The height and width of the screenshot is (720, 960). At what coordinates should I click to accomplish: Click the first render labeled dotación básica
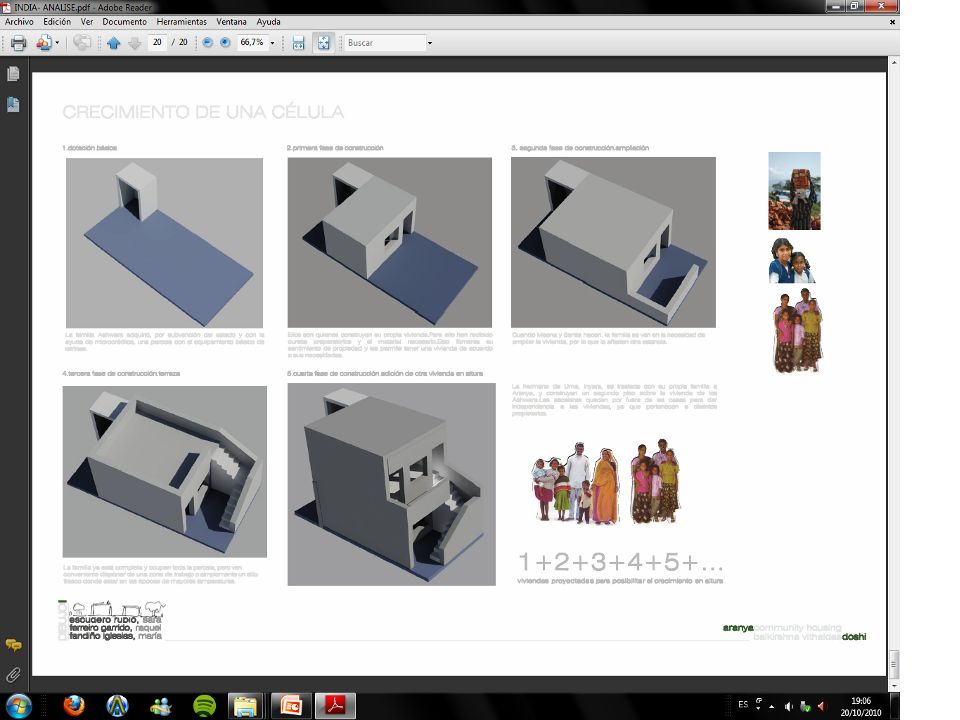coord(164,242)
